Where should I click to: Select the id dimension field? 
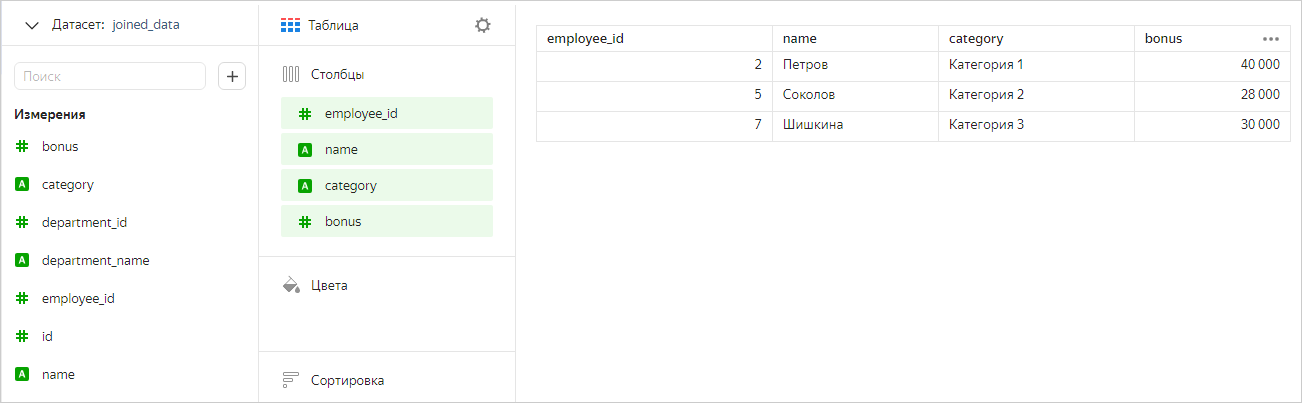(47, 336)
